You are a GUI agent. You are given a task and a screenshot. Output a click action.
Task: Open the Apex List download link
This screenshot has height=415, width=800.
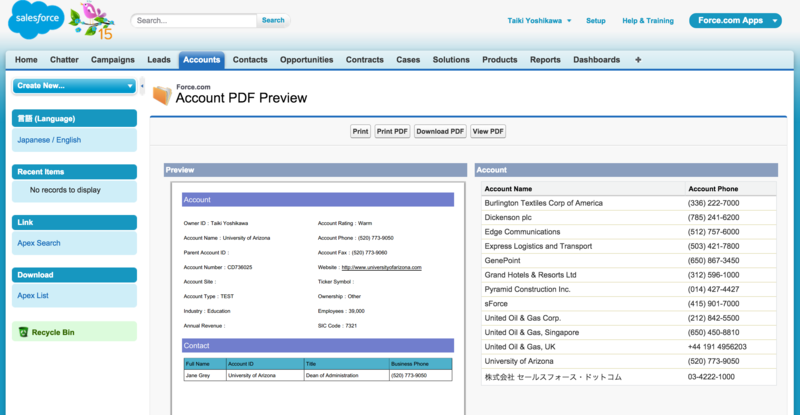tap(33, 296)
